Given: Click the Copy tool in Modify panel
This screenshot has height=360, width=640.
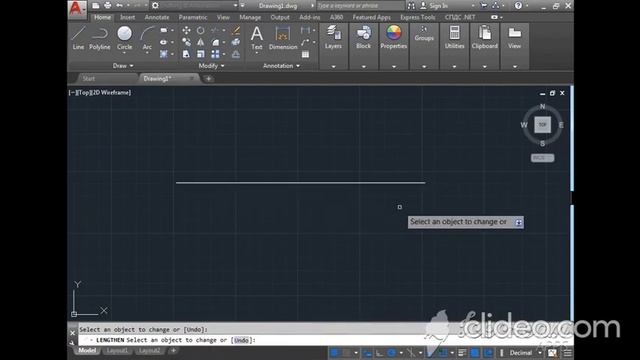Looking at the screenshot, I should 186,42.
